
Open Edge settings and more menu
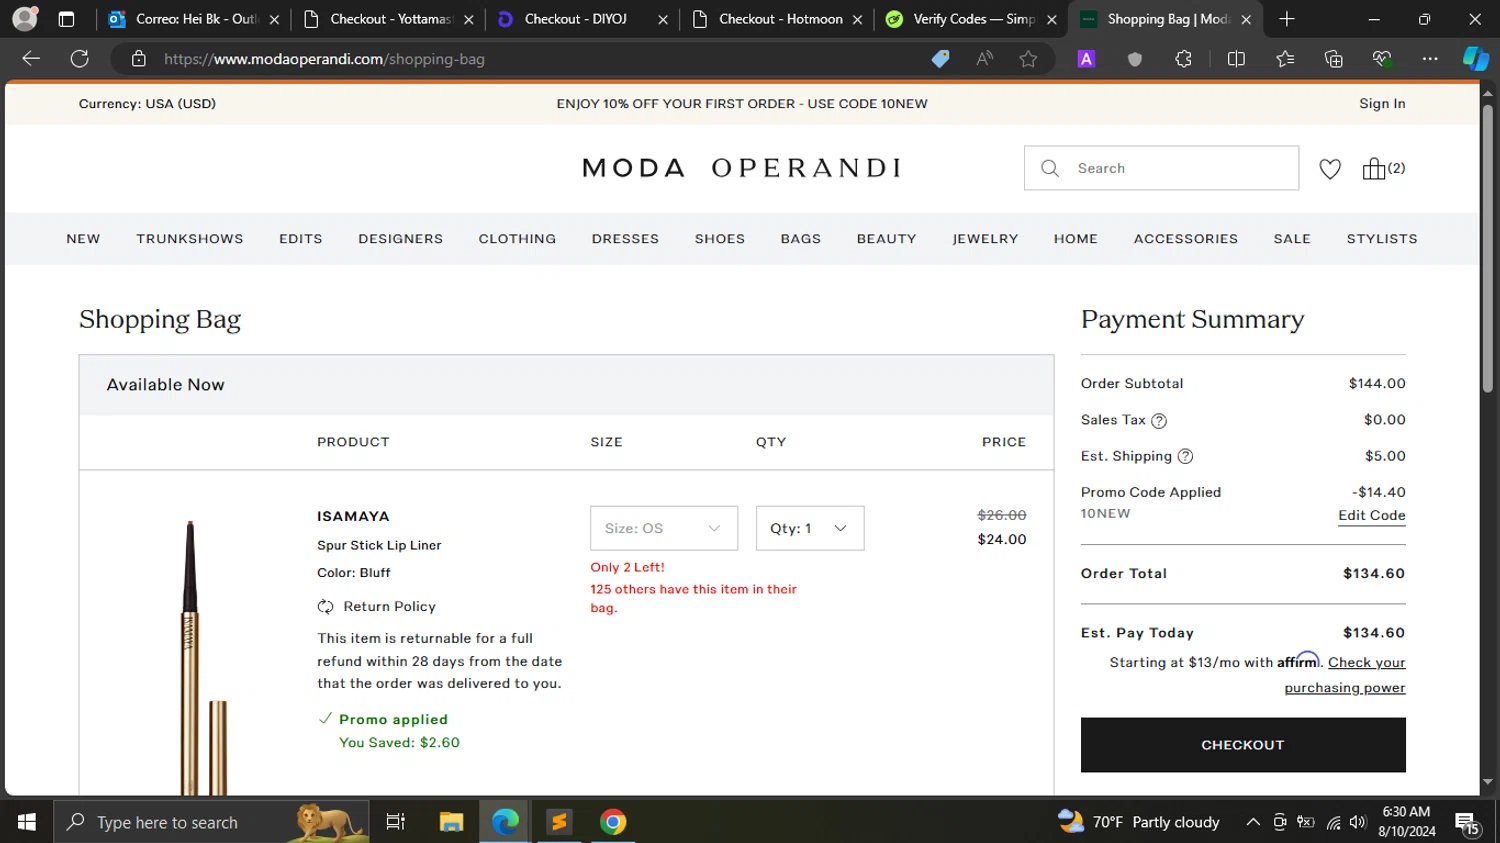[x=1430, y=59]
